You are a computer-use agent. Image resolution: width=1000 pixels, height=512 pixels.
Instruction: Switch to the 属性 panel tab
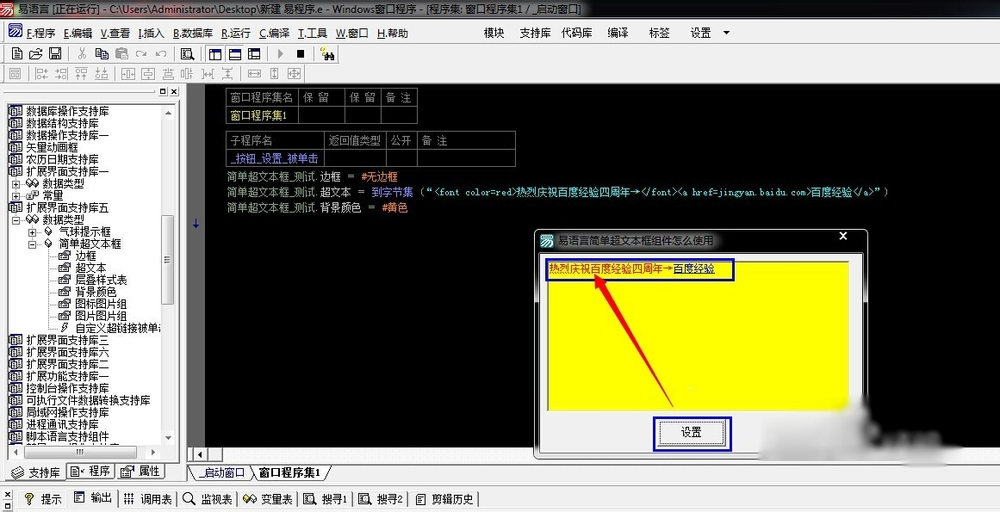point(140,471)
